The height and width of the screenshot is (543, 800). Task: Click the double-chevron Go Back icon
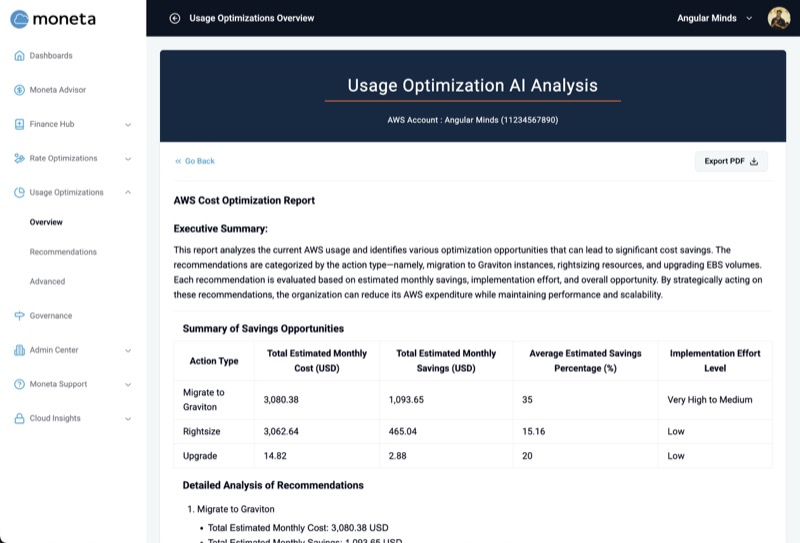pyautogui.click(x=178, y=161)
